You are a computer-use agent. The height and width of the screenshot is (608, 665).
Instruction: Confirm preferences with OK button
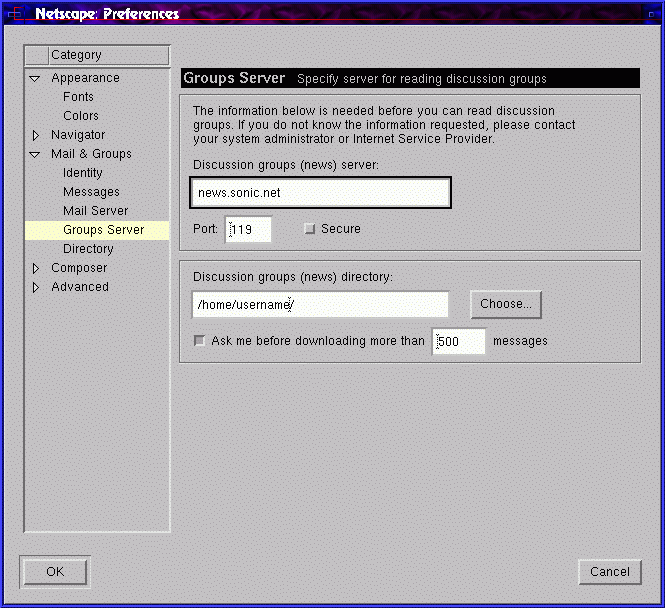coord(55,572)
